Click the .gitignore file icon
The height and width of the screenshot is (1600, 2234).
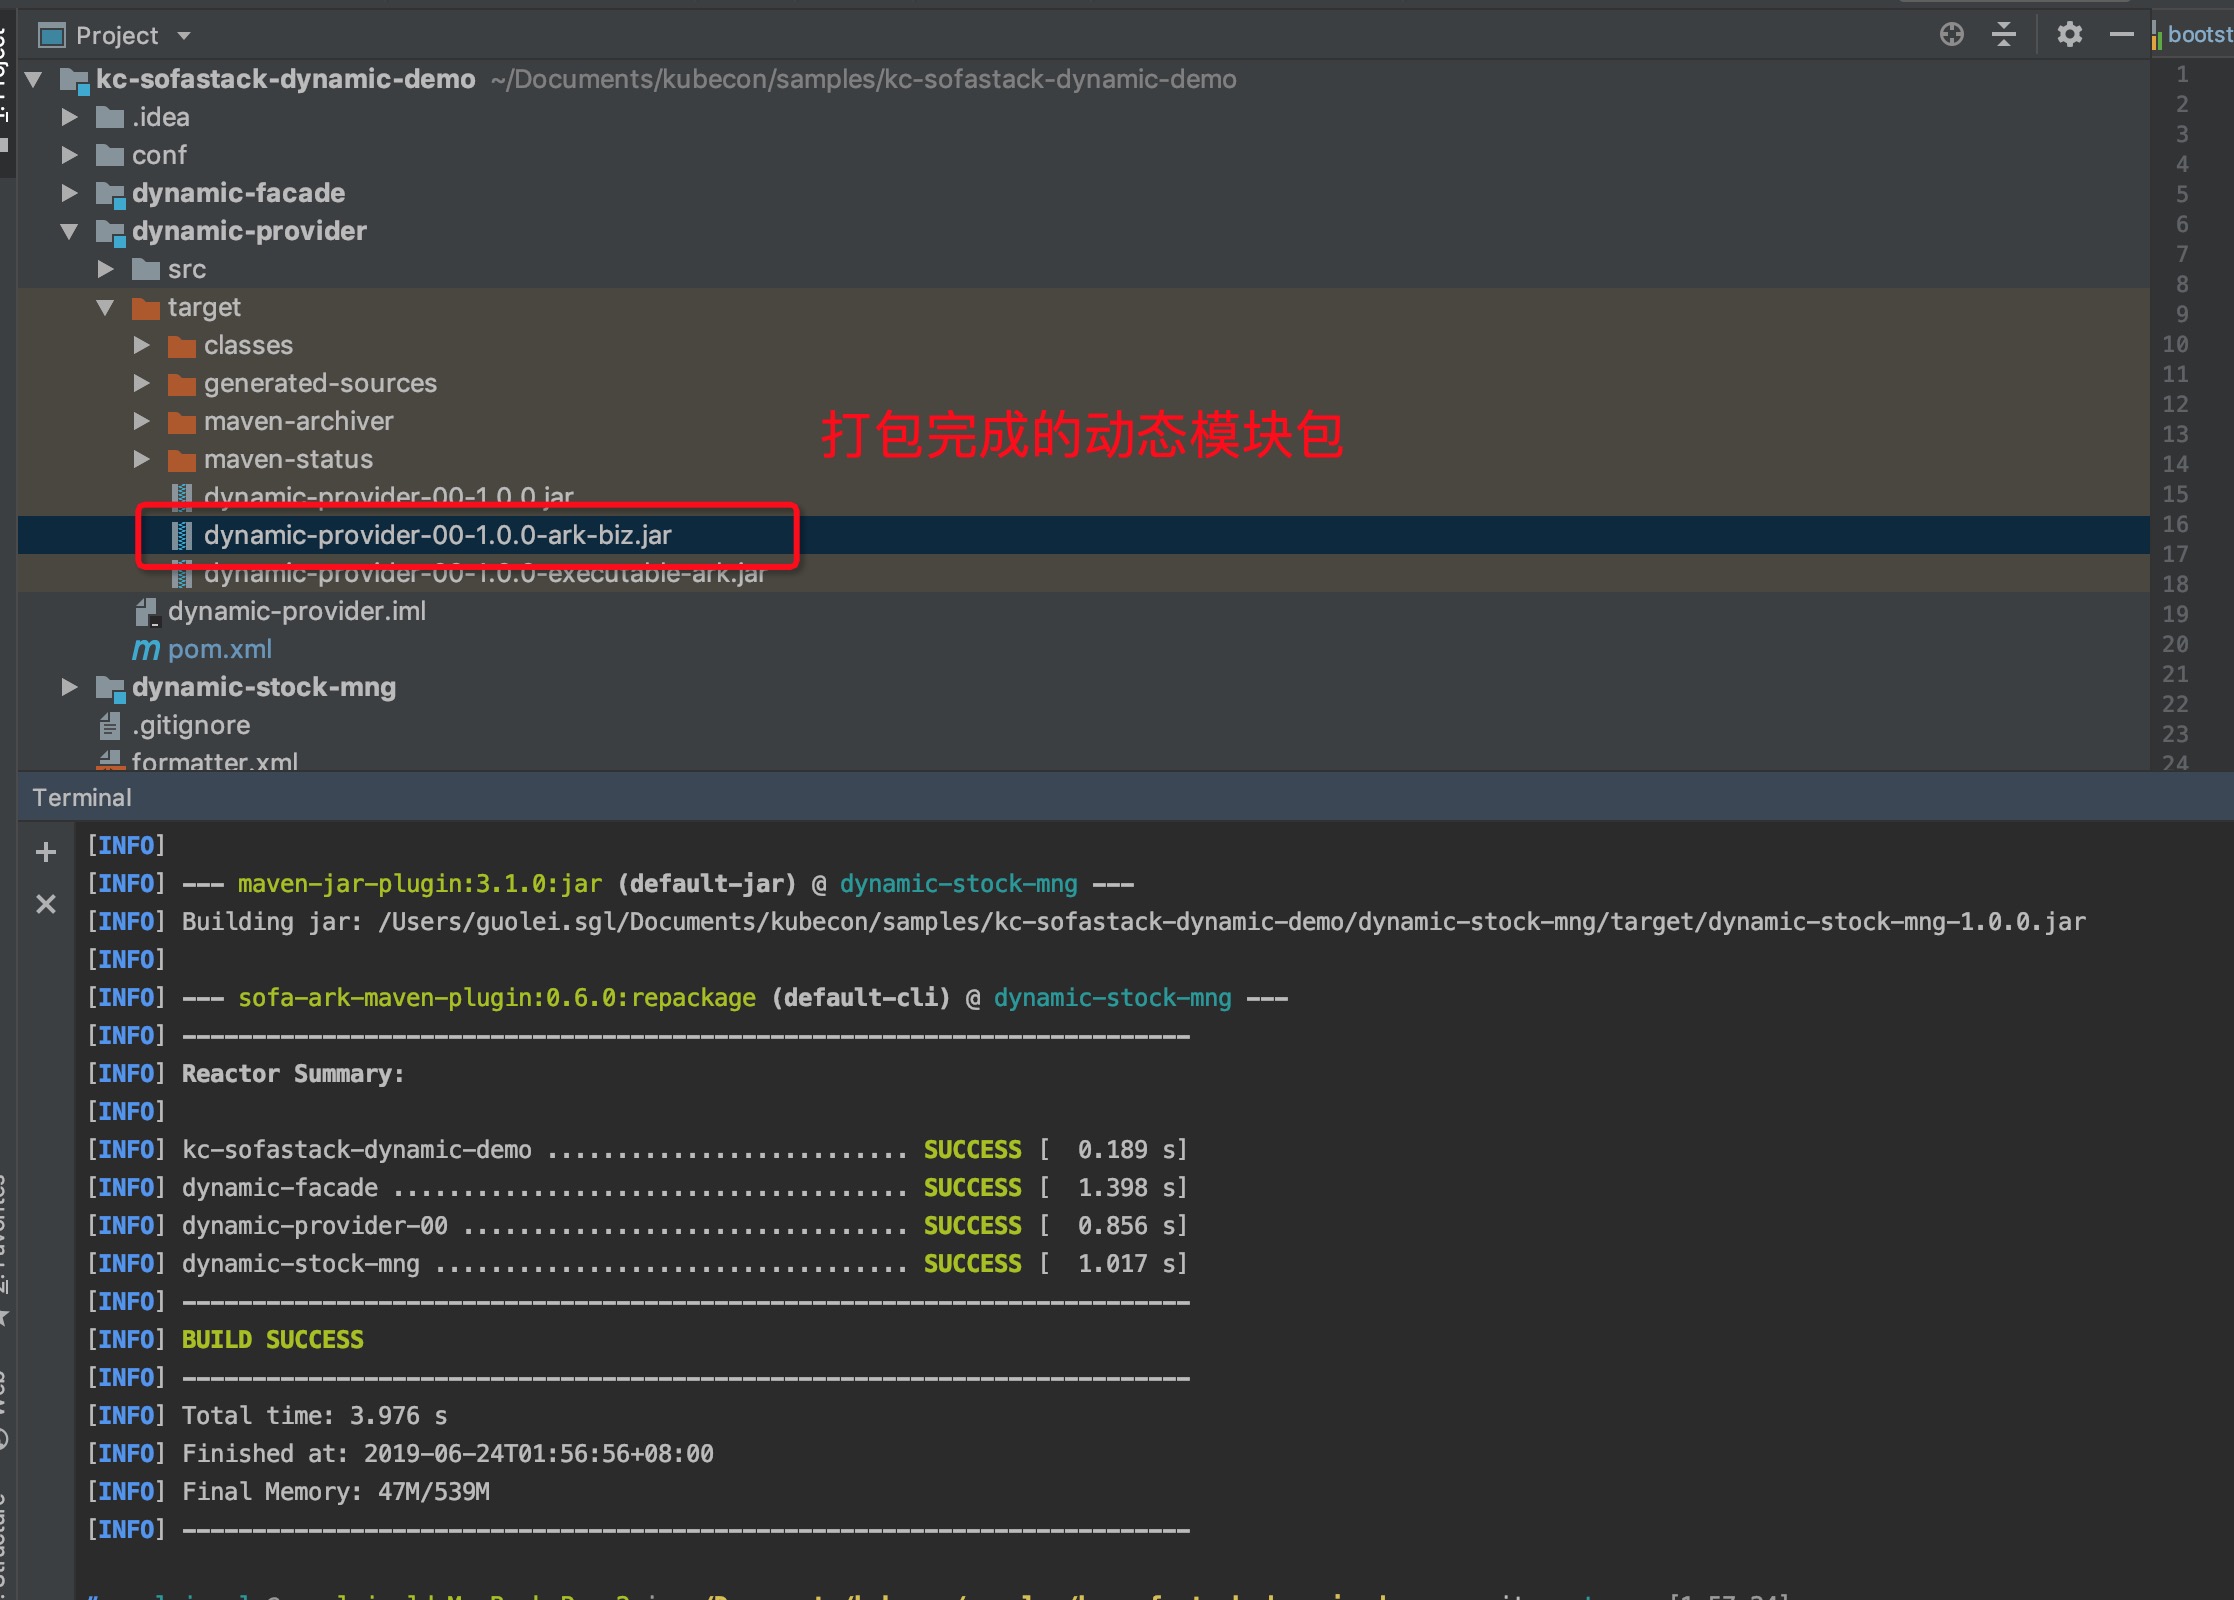pos(110,725)
